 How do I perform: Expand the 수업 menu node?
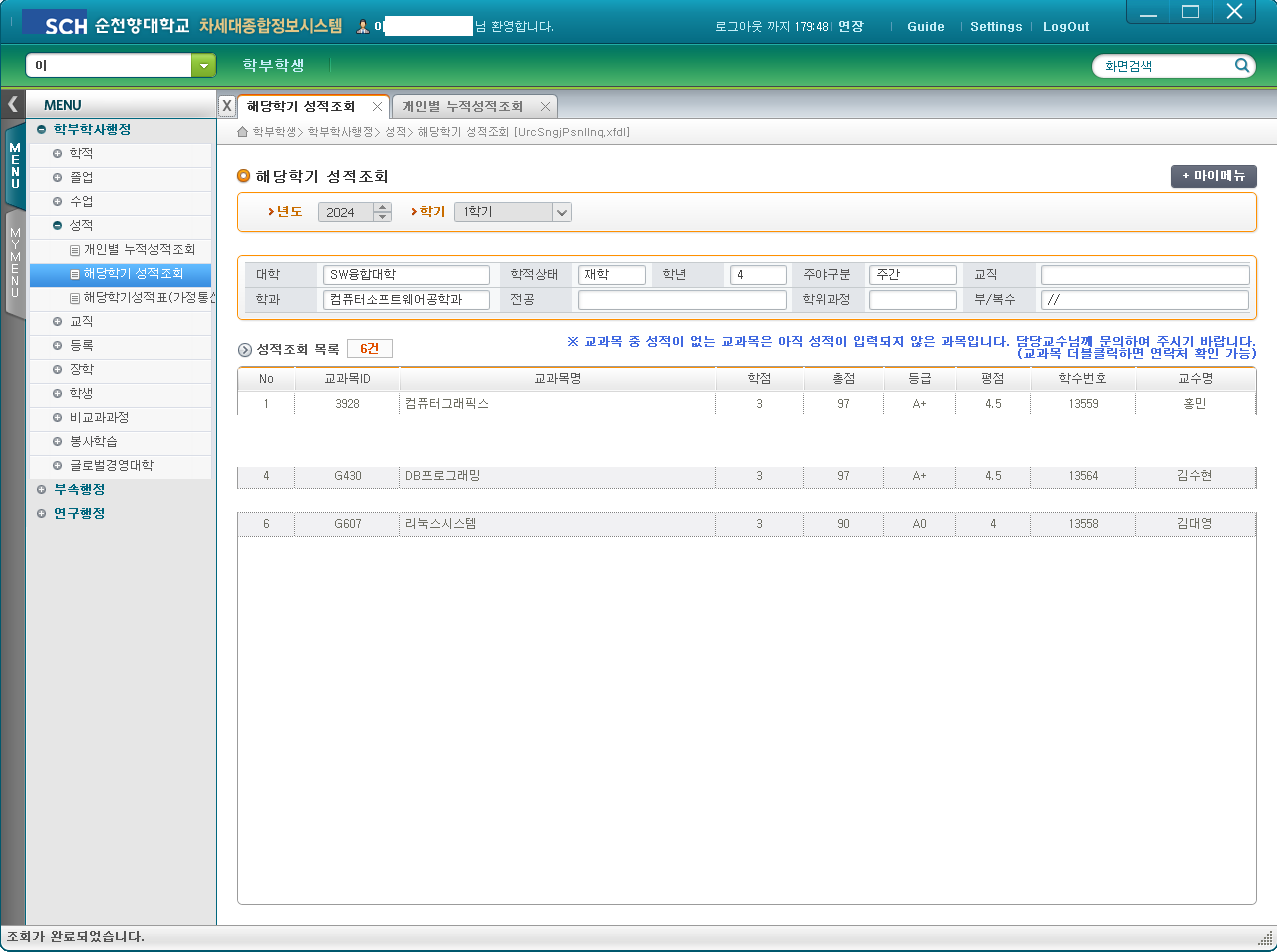(57, 201)
